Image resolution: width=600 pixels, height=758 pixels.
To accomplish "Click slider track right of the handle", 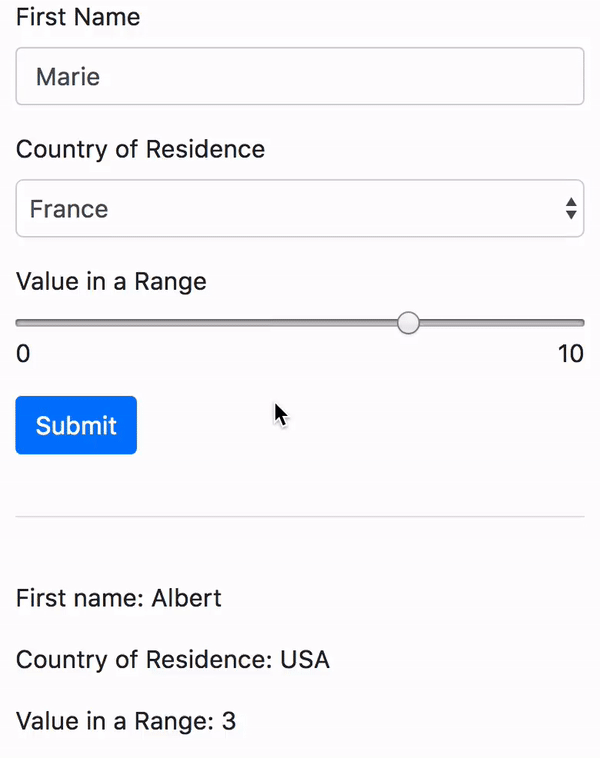I will coord(502,322).
